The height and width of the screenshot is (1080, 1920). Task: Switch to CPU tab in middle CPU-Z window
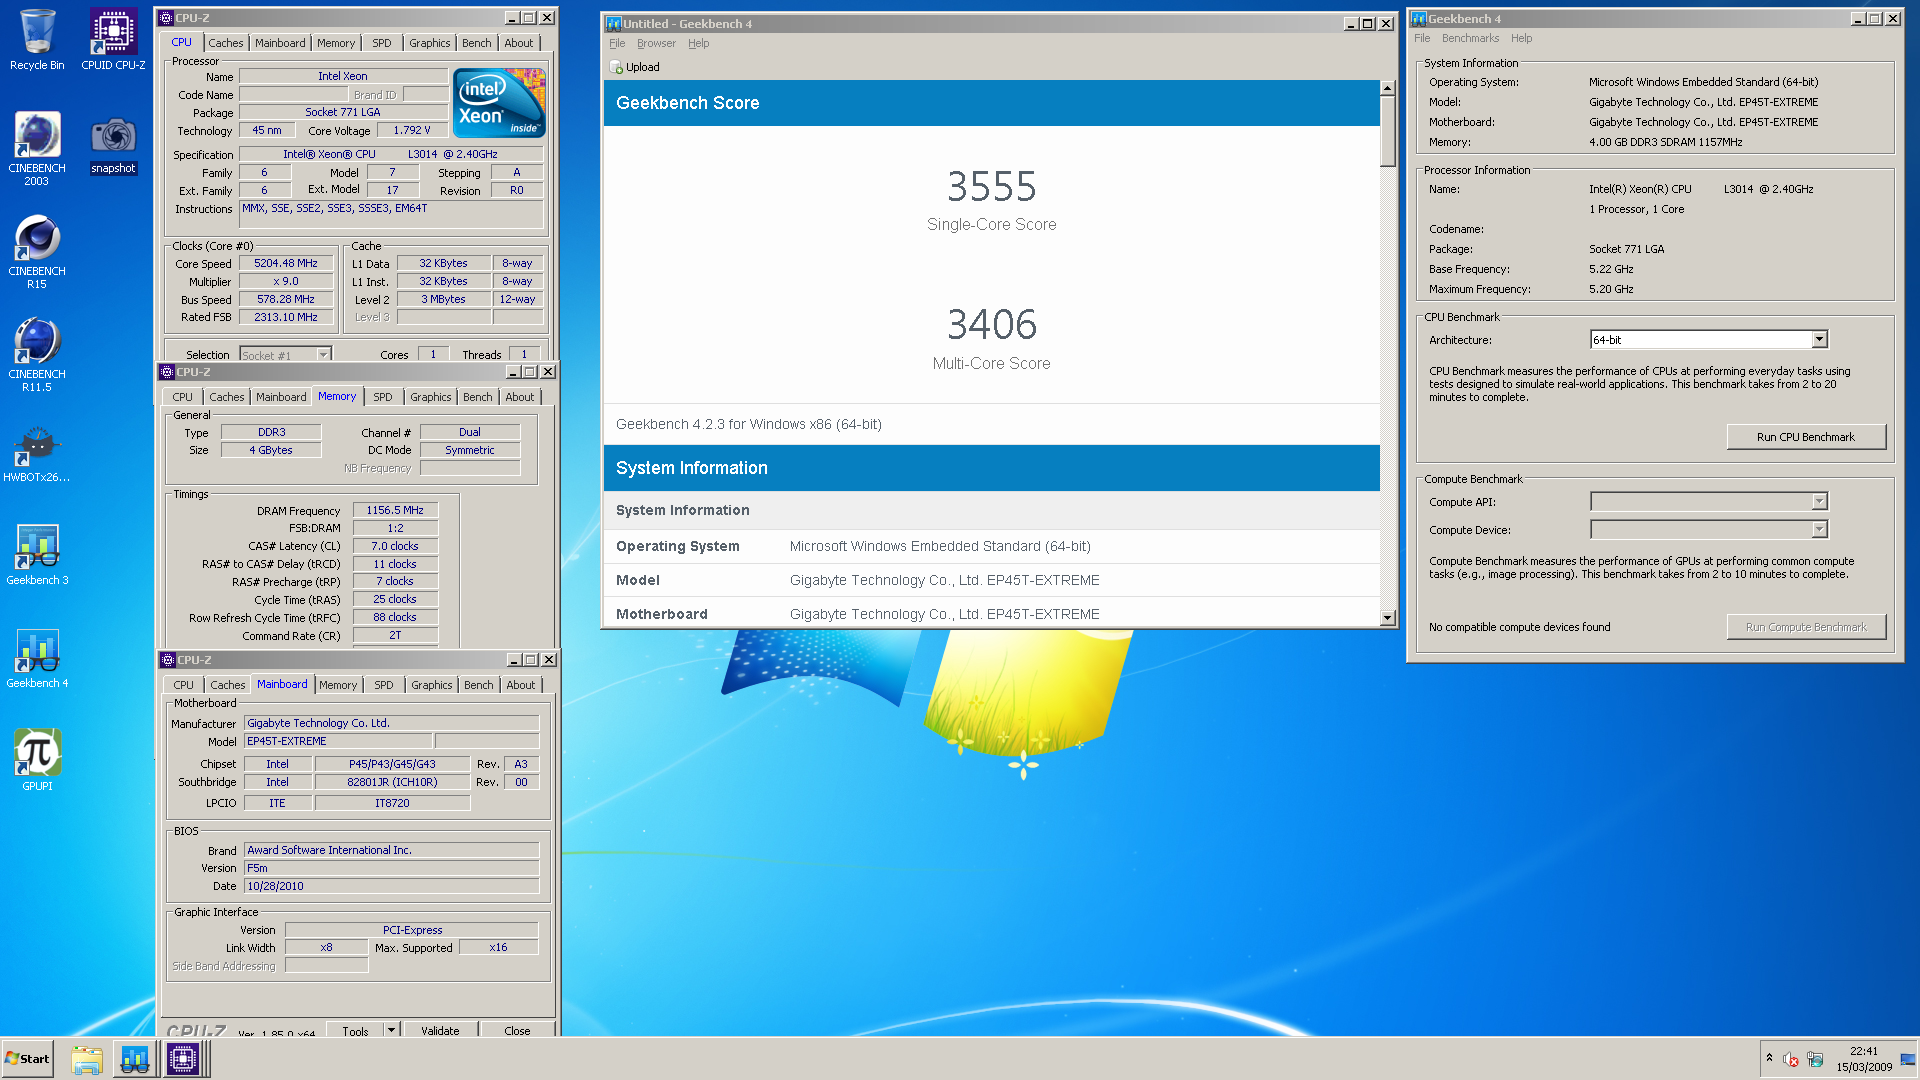click(x=183, y=397)
